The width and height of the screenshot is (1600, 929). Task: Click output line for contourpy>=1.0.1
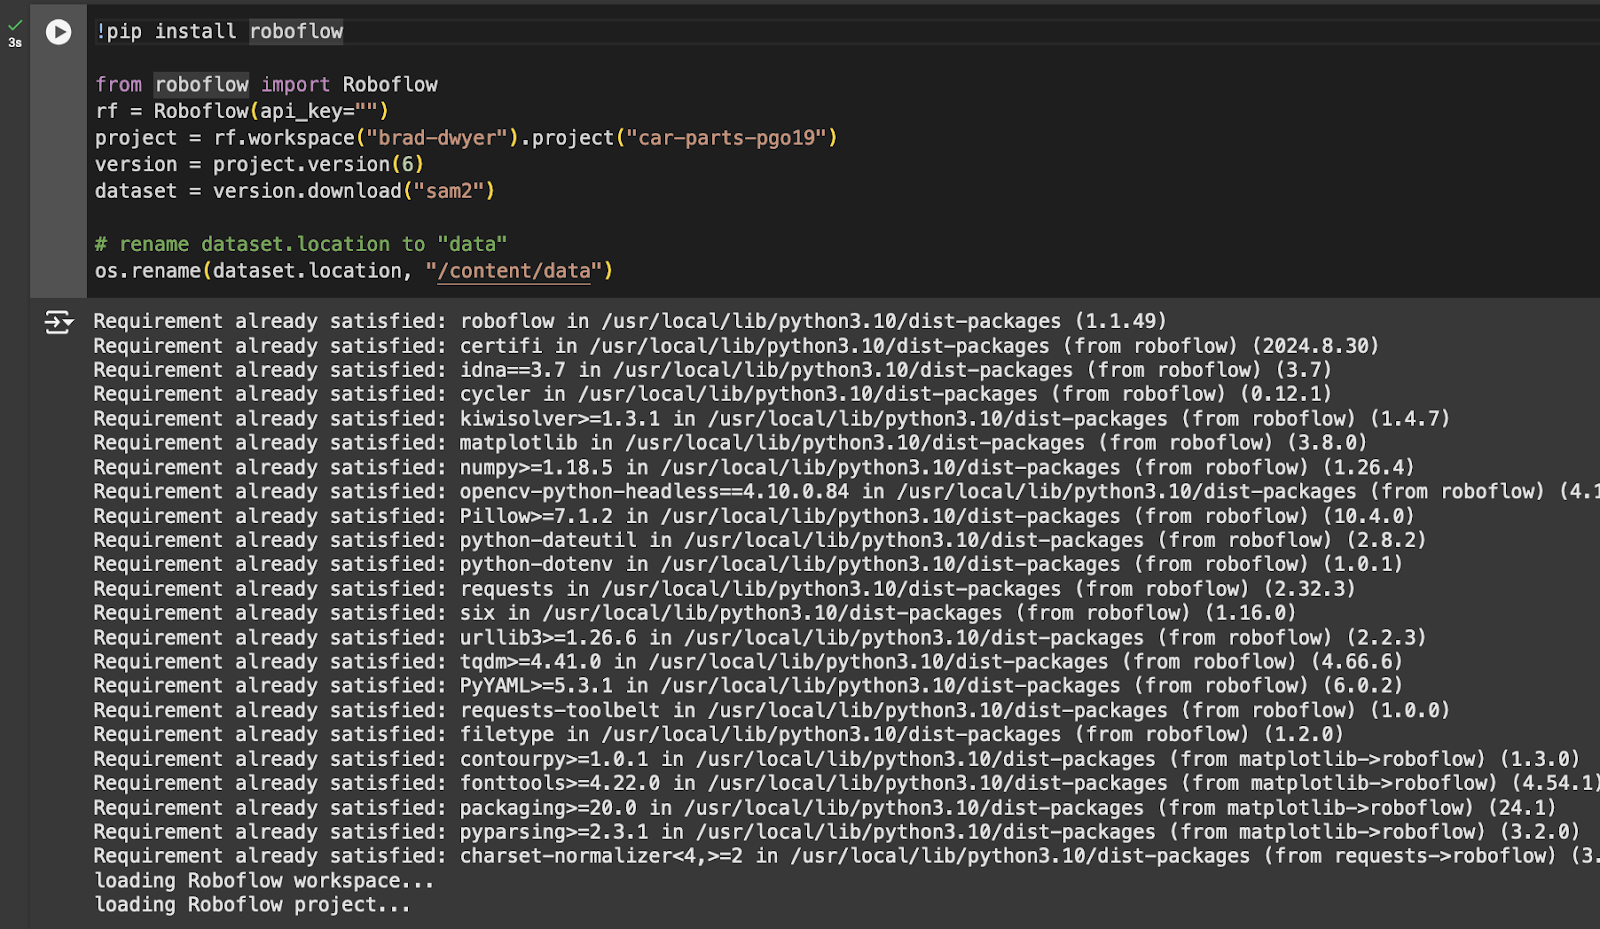coord(837,759)
